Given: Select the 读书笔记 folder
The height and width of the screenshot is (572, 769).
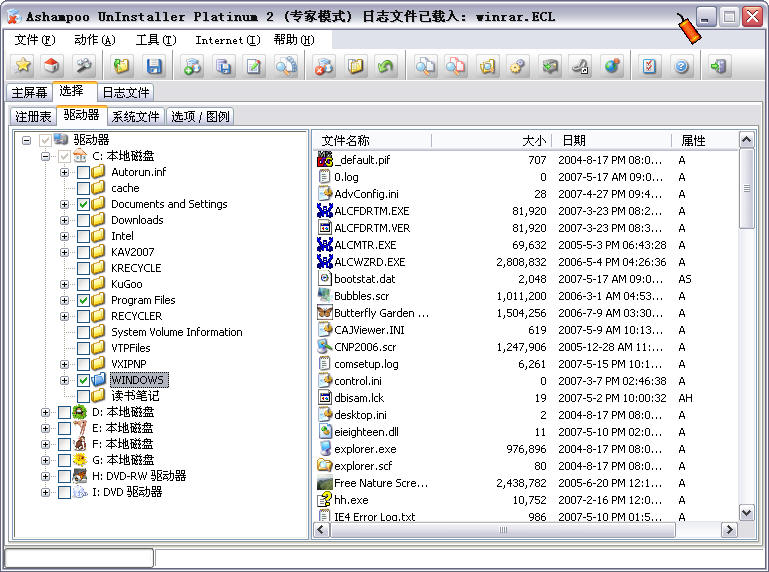Looking at the screenshot, I should (135, 396).
